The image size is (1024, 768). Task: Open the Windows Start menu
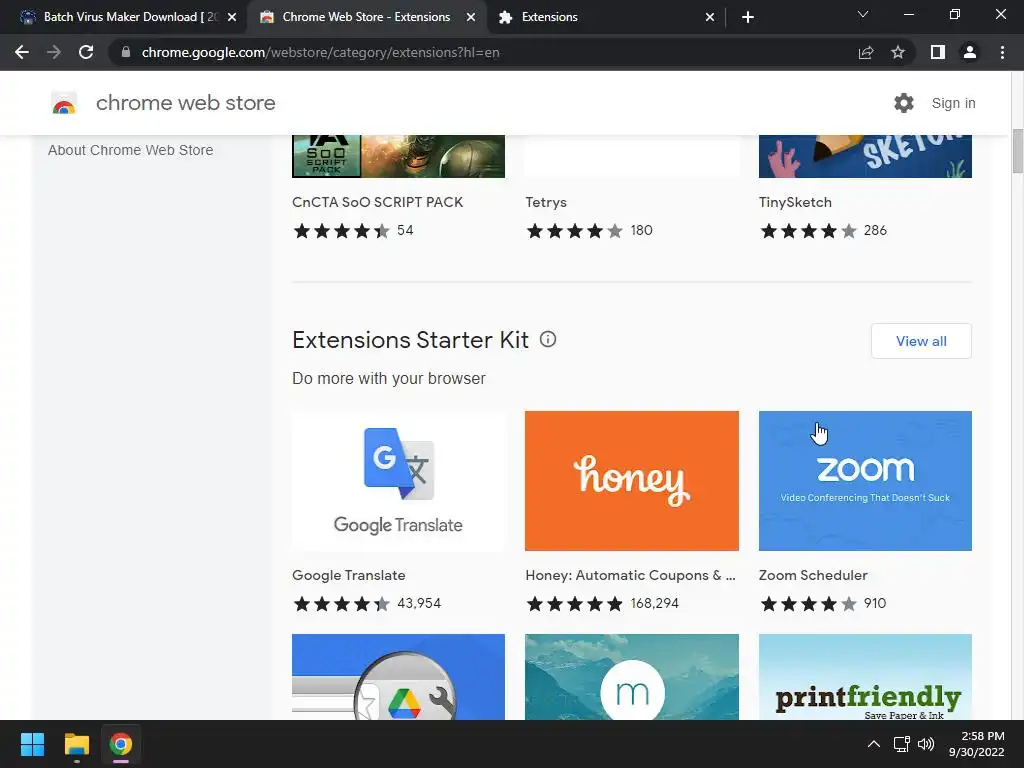point(32,744)
